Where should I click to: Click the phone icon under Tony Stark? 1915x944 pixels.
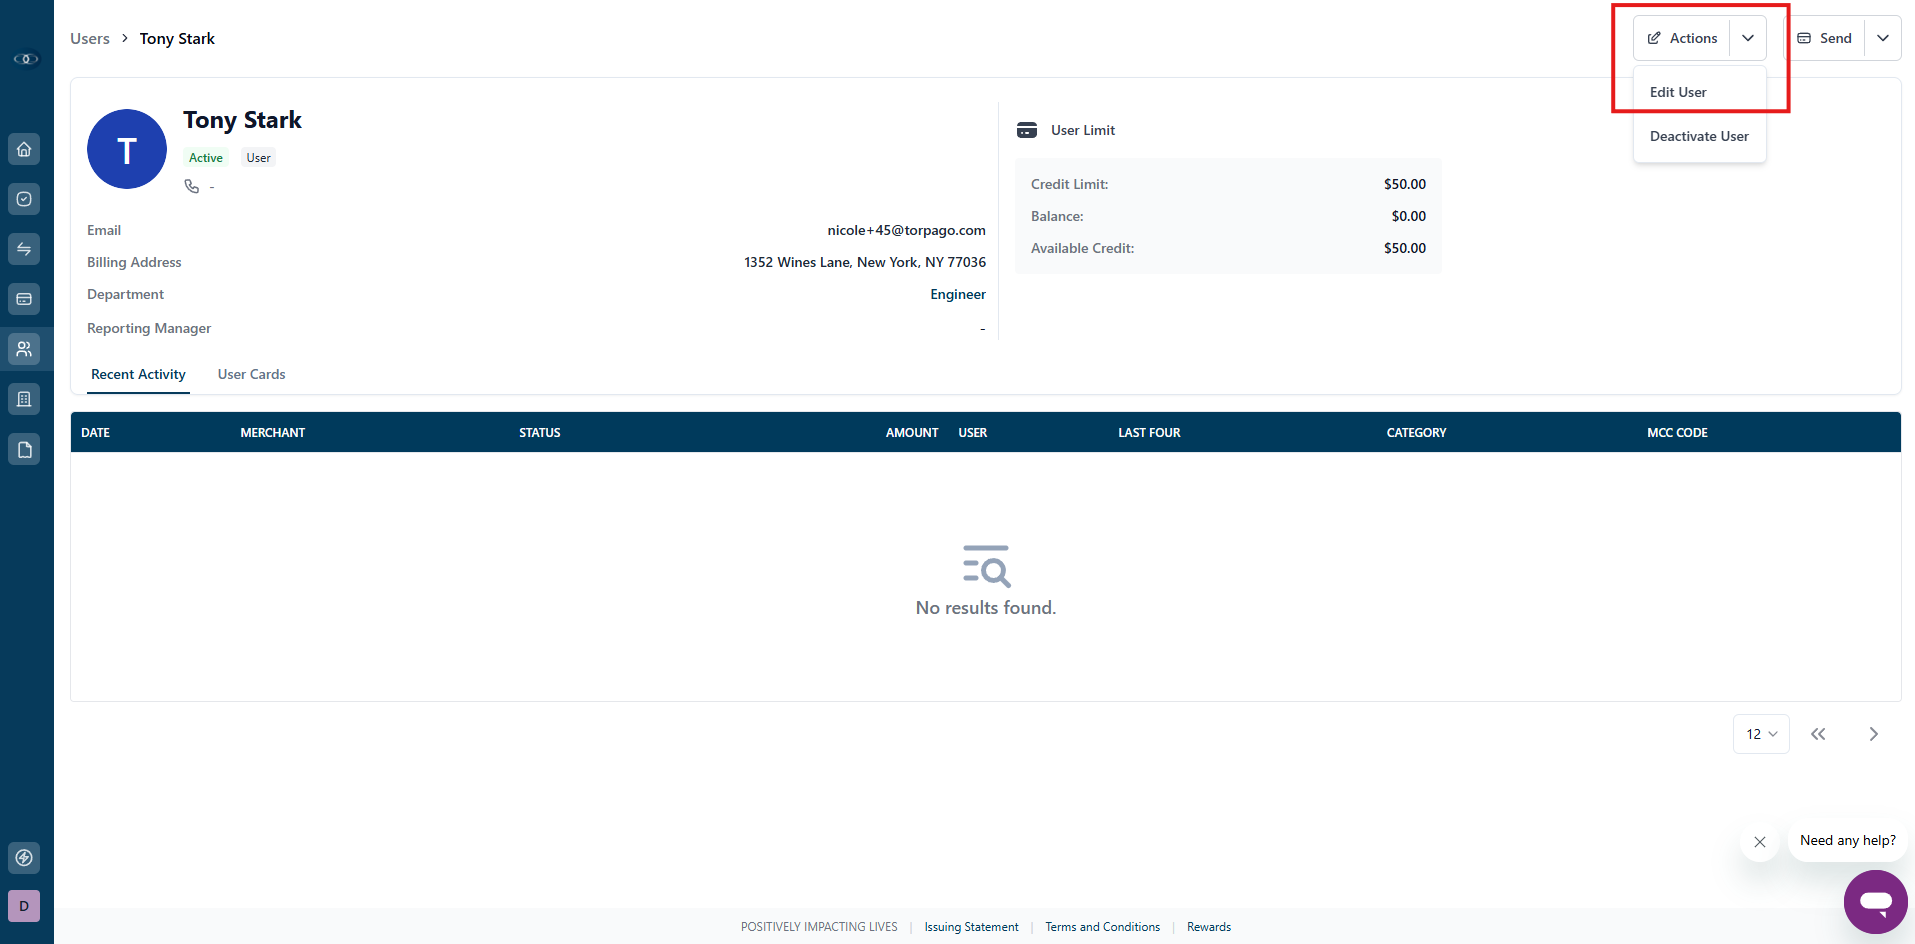coord(192,186)
